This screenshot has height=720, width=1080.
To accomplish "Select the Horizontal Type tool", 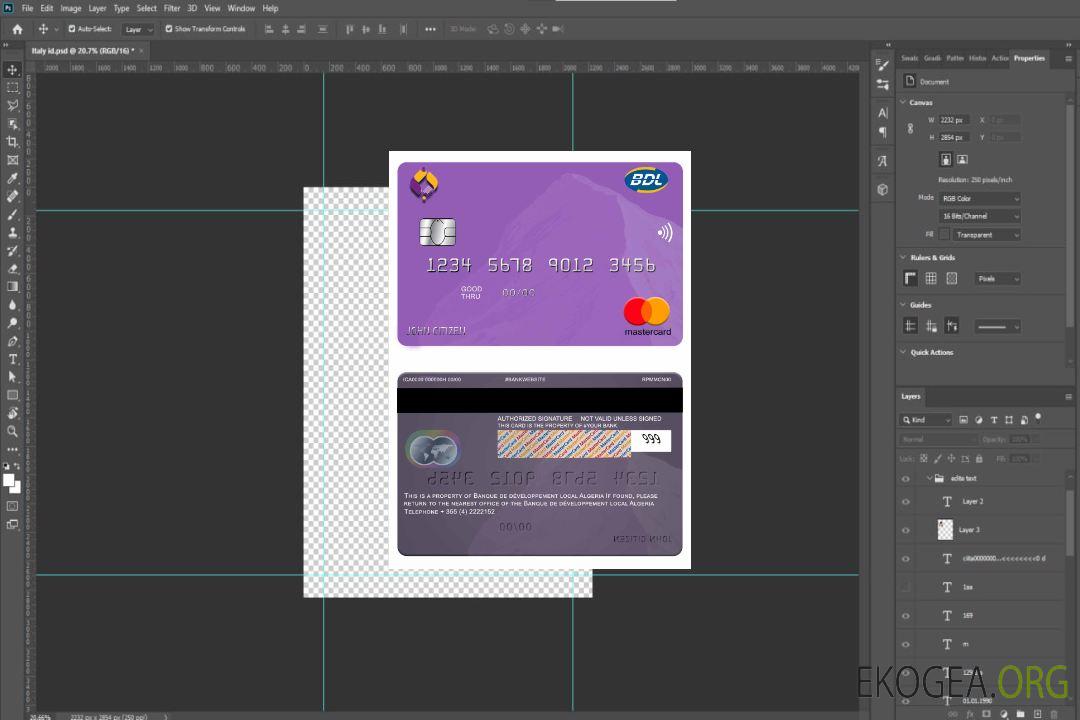I will (12, 359).
